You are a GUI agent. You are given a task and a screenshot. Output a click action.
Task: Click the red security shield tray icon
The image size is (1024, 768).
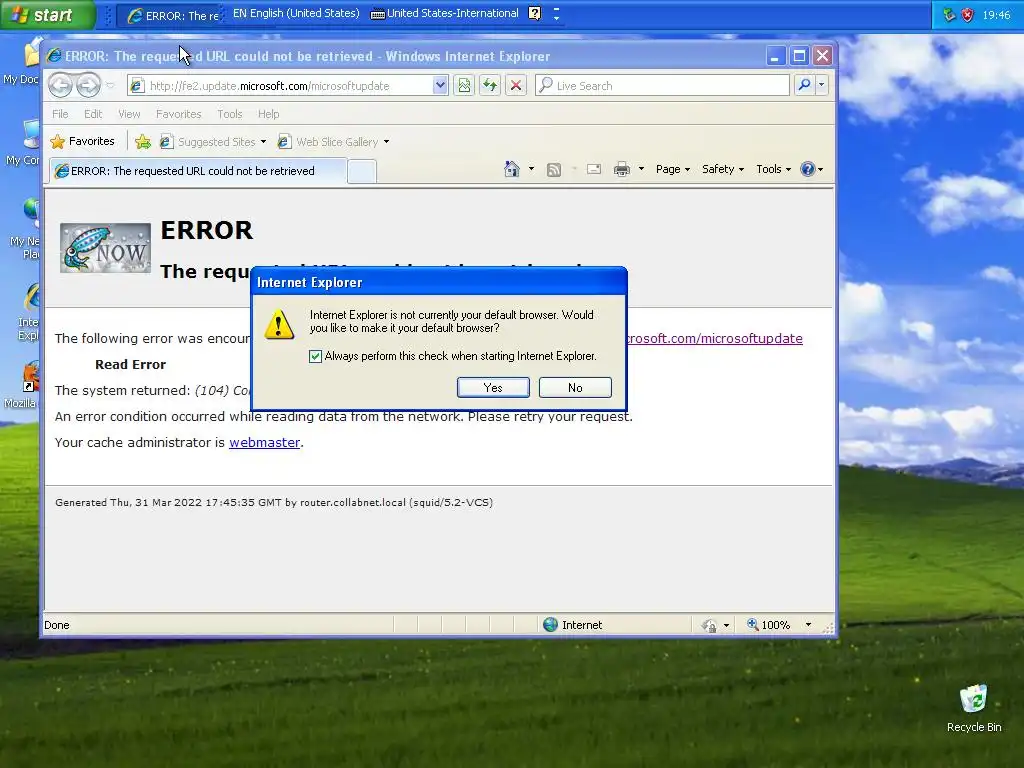[x=967, y=15]
